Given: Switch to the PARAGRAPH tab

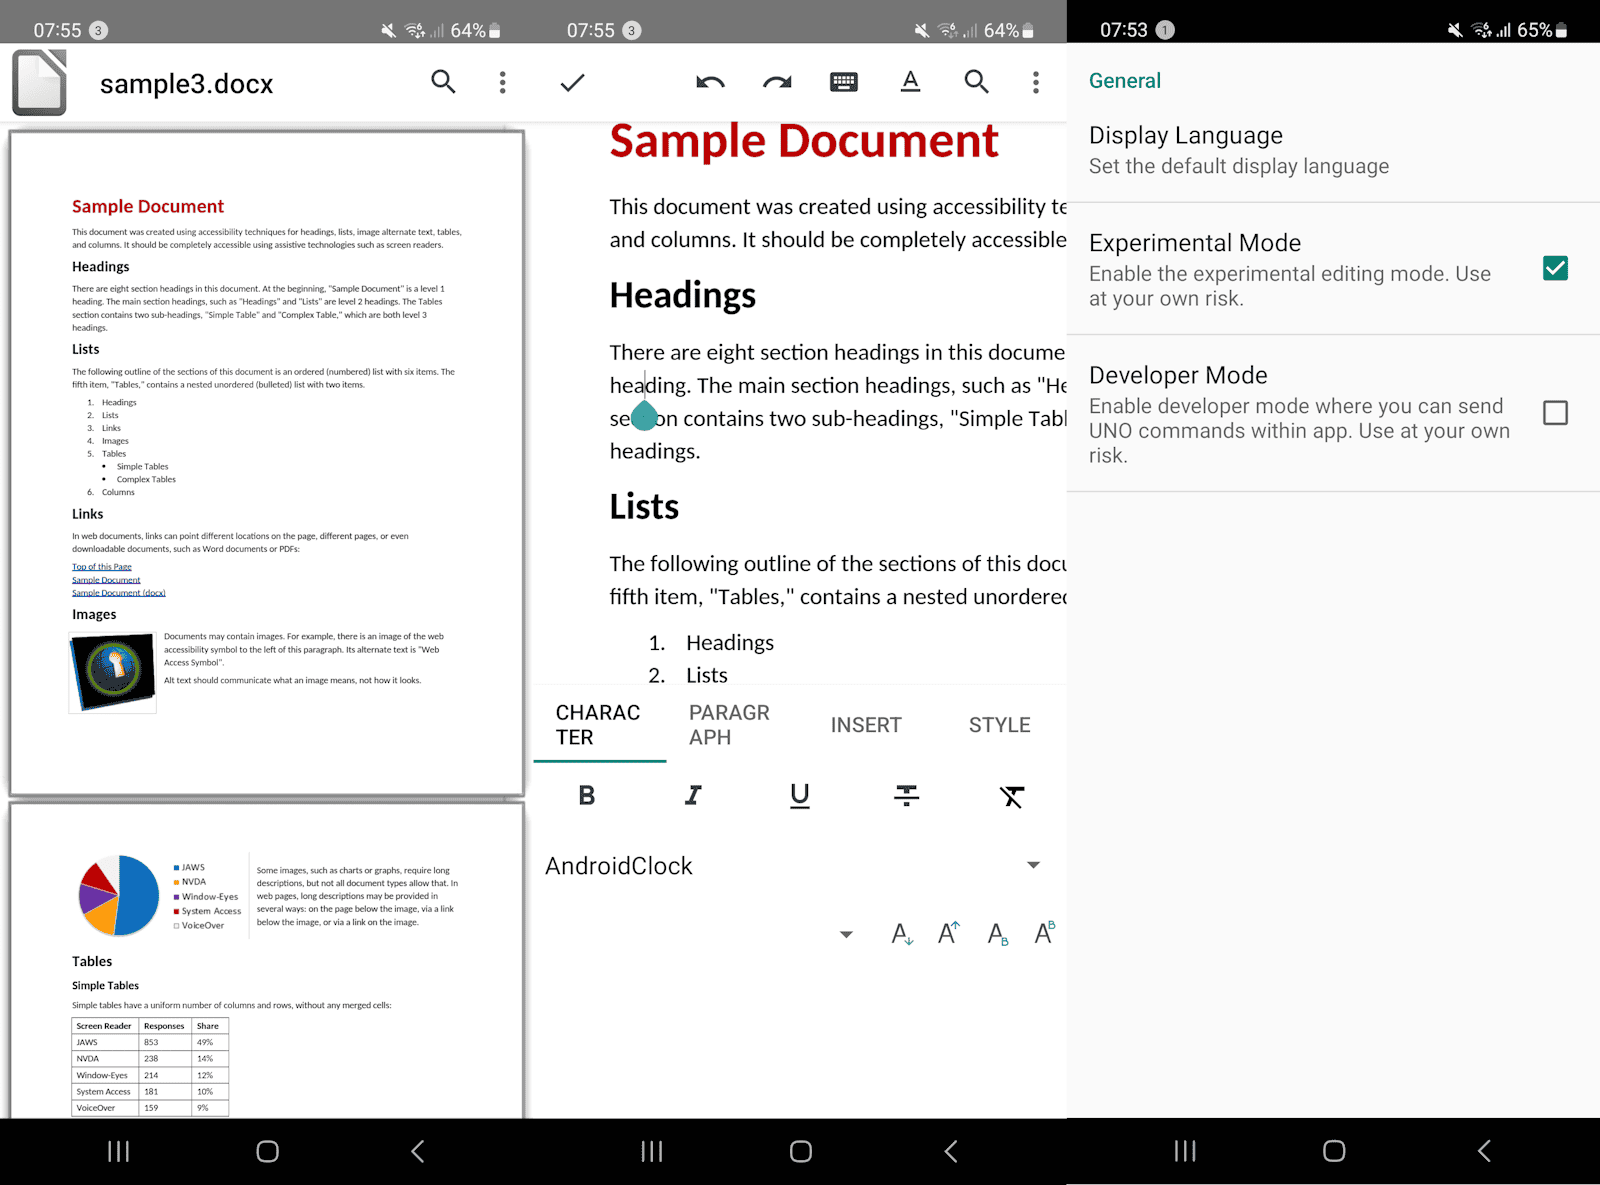Looking at the screenshot, I should (729, 724).
